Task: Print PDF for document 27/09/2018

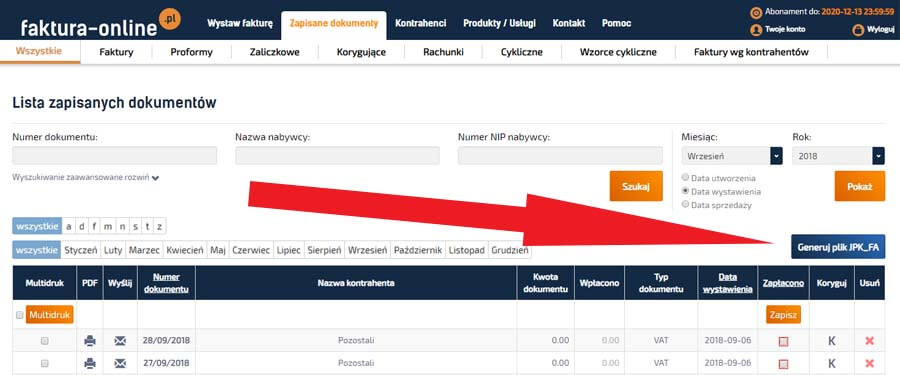Action: (x=90, y=363)
